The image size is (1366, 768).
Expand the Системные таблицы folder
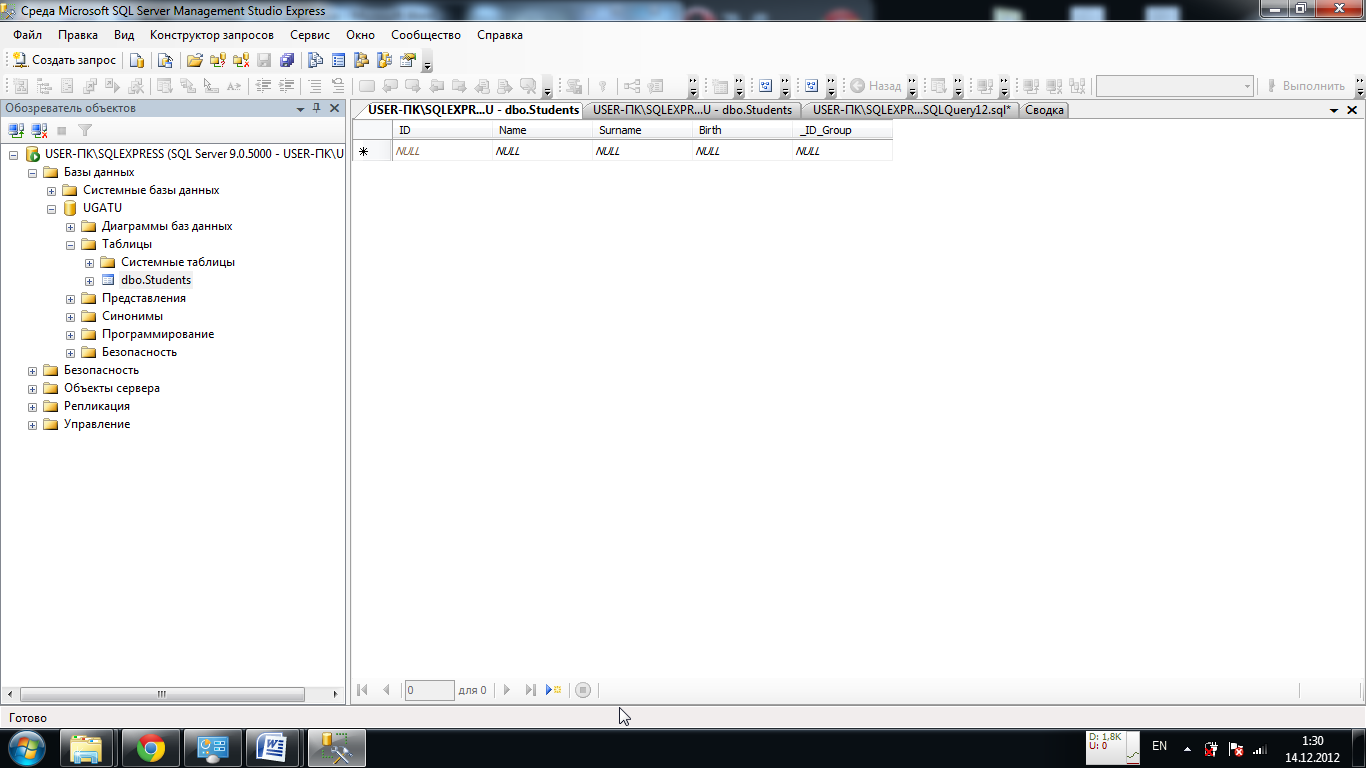click(x=90, y=262)
